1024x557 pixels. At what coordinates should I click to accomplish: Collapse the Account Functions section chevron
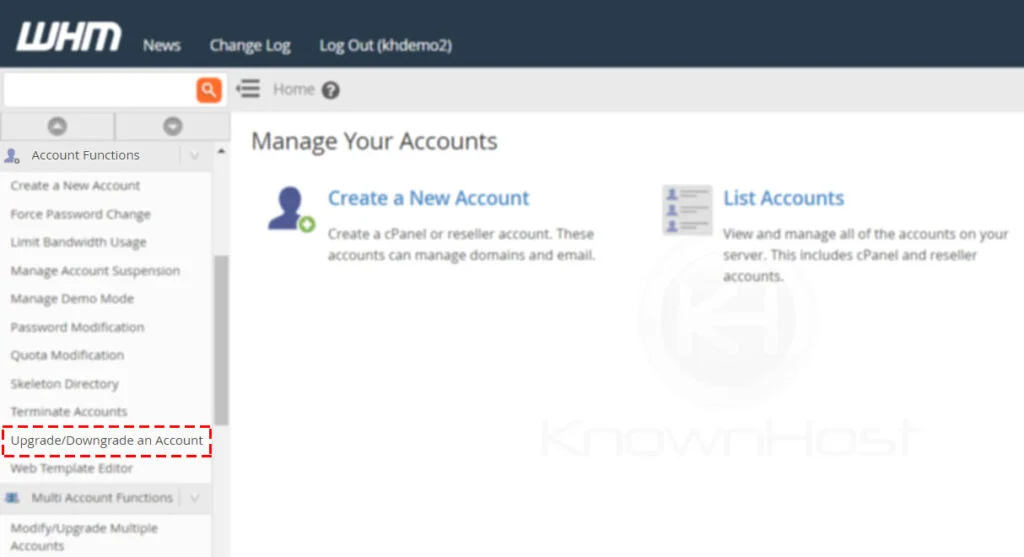pos(194,155)
